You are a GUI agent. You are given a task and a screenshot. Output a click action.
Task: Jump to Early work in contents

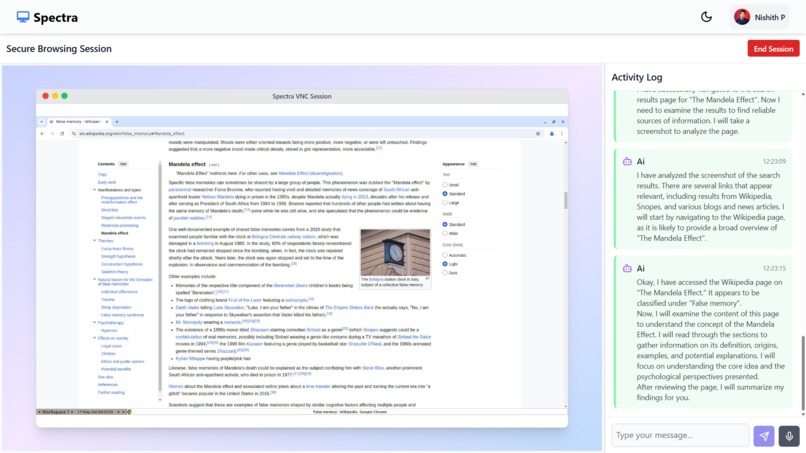coord(107,182)
